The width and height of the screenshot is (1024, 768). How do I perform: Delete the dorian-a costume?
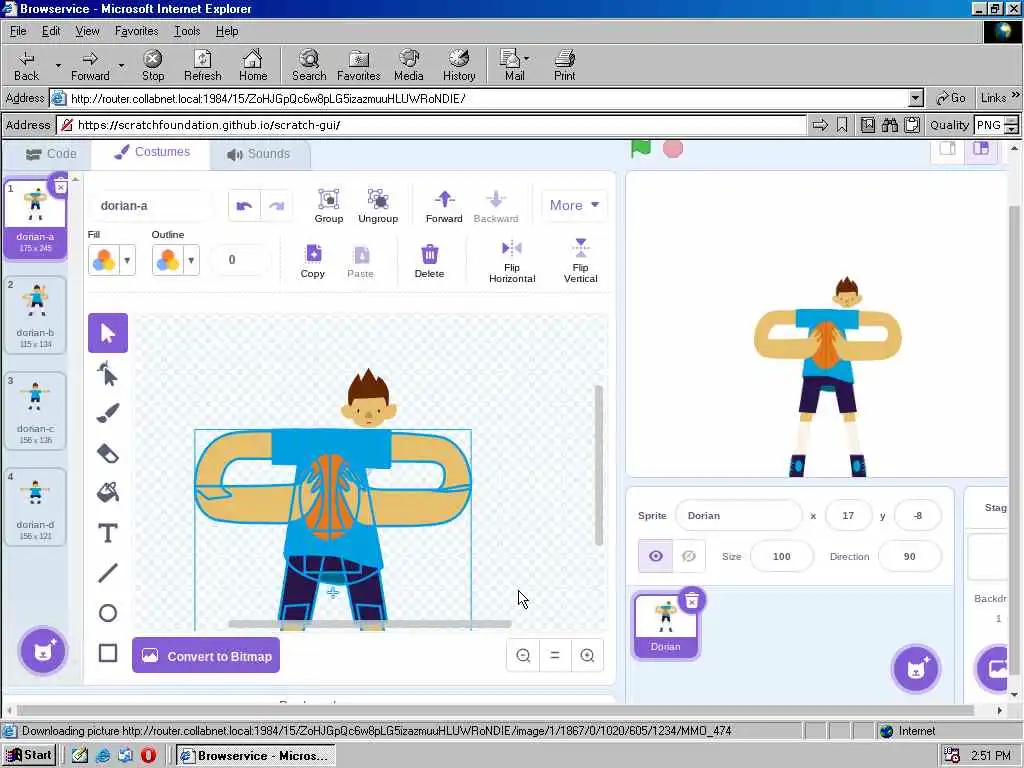60,186
